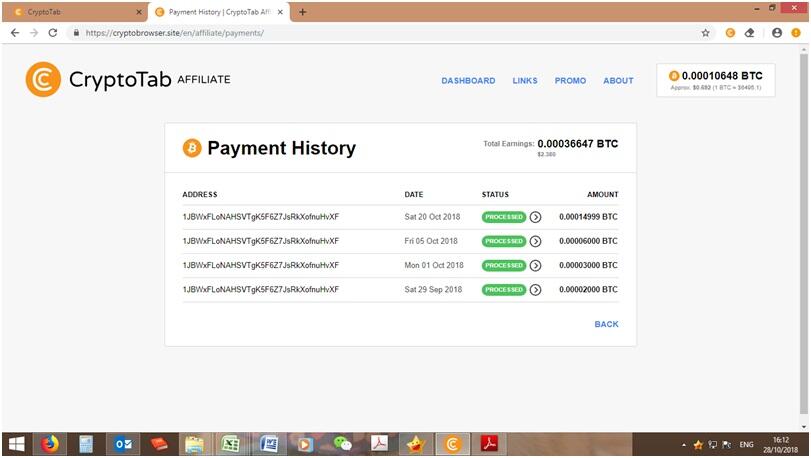Click the CryptoTab orange logo
The image size is (811, 458).
tap(43, 79)
